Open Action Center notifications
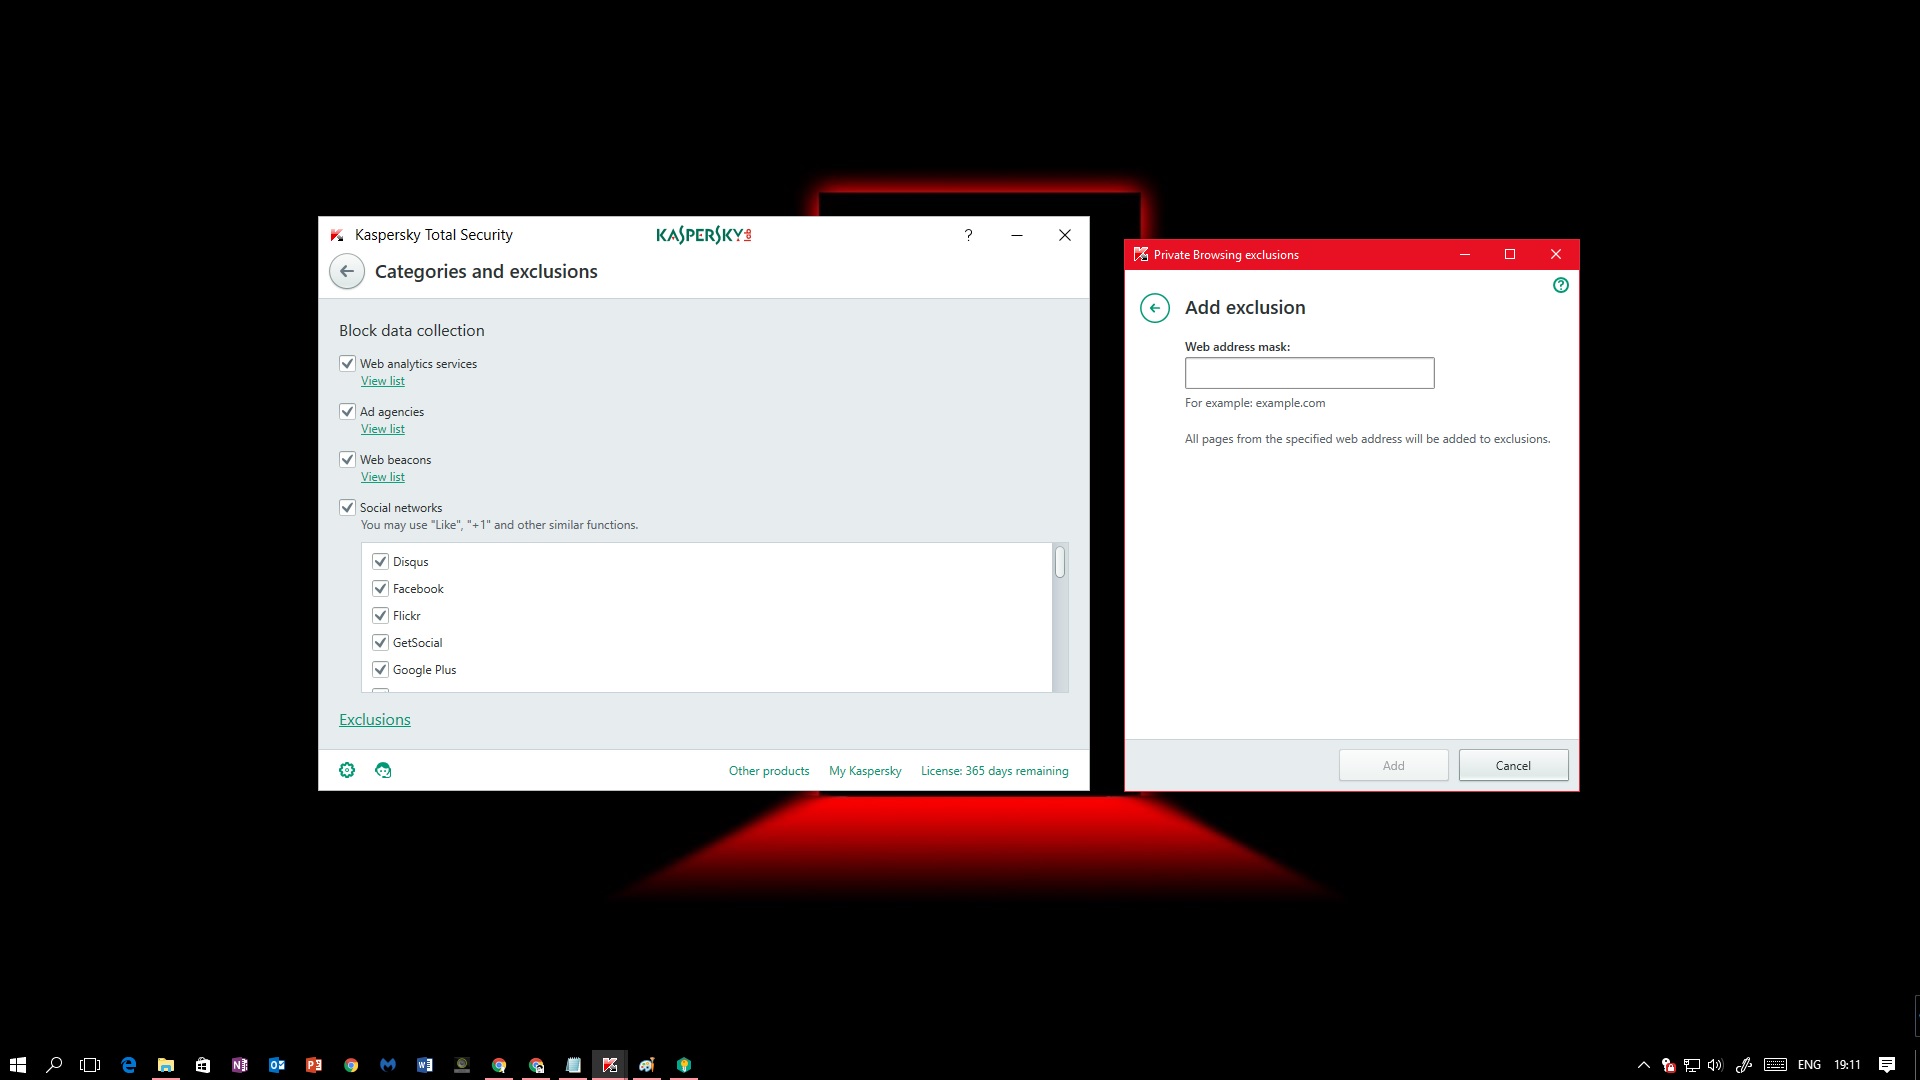1920x1080 pixels. pyautogui.click(x=1887, y=1065)
